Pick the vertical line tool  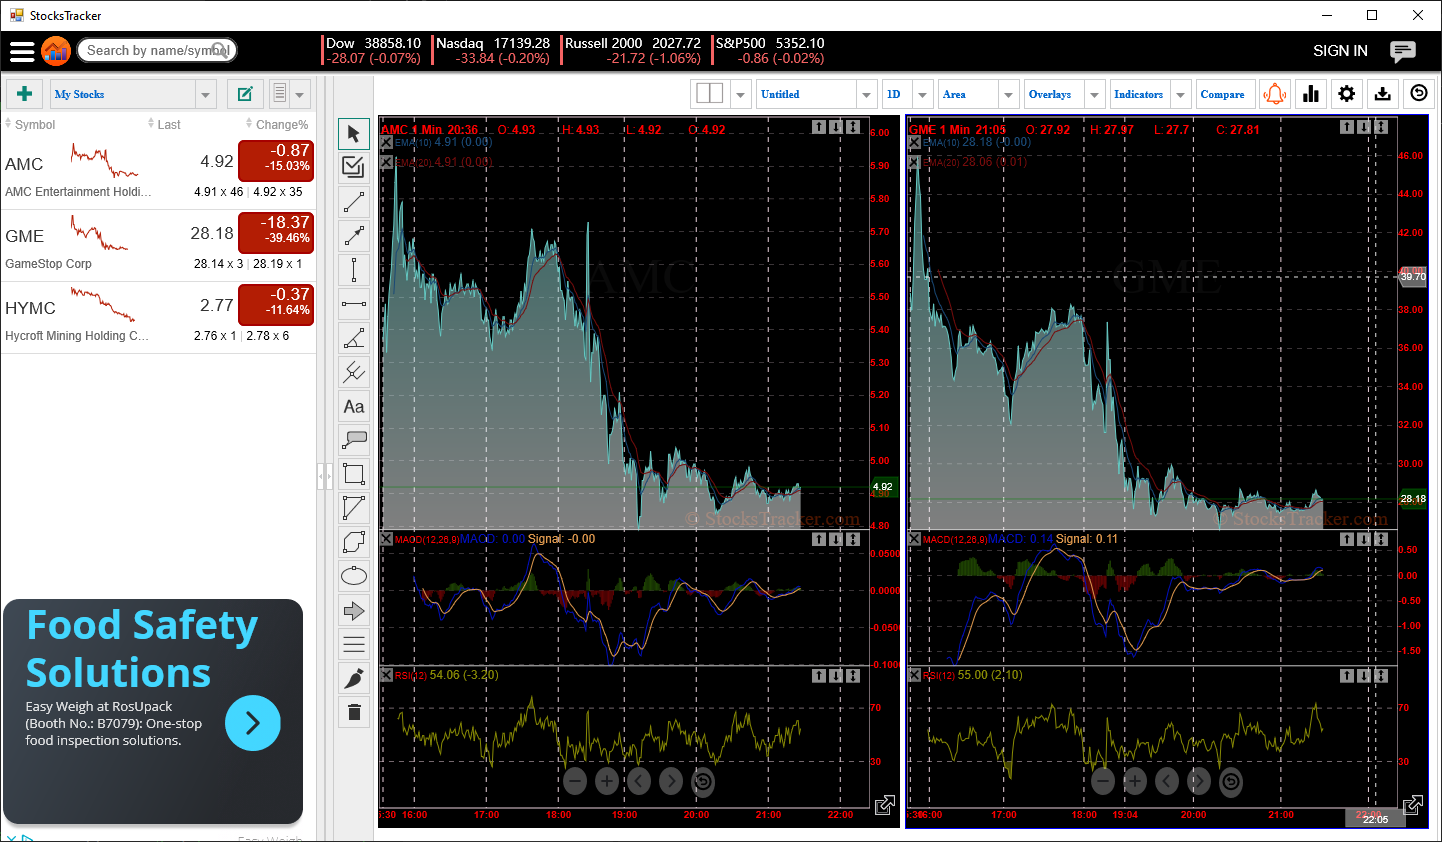point(354,270)
